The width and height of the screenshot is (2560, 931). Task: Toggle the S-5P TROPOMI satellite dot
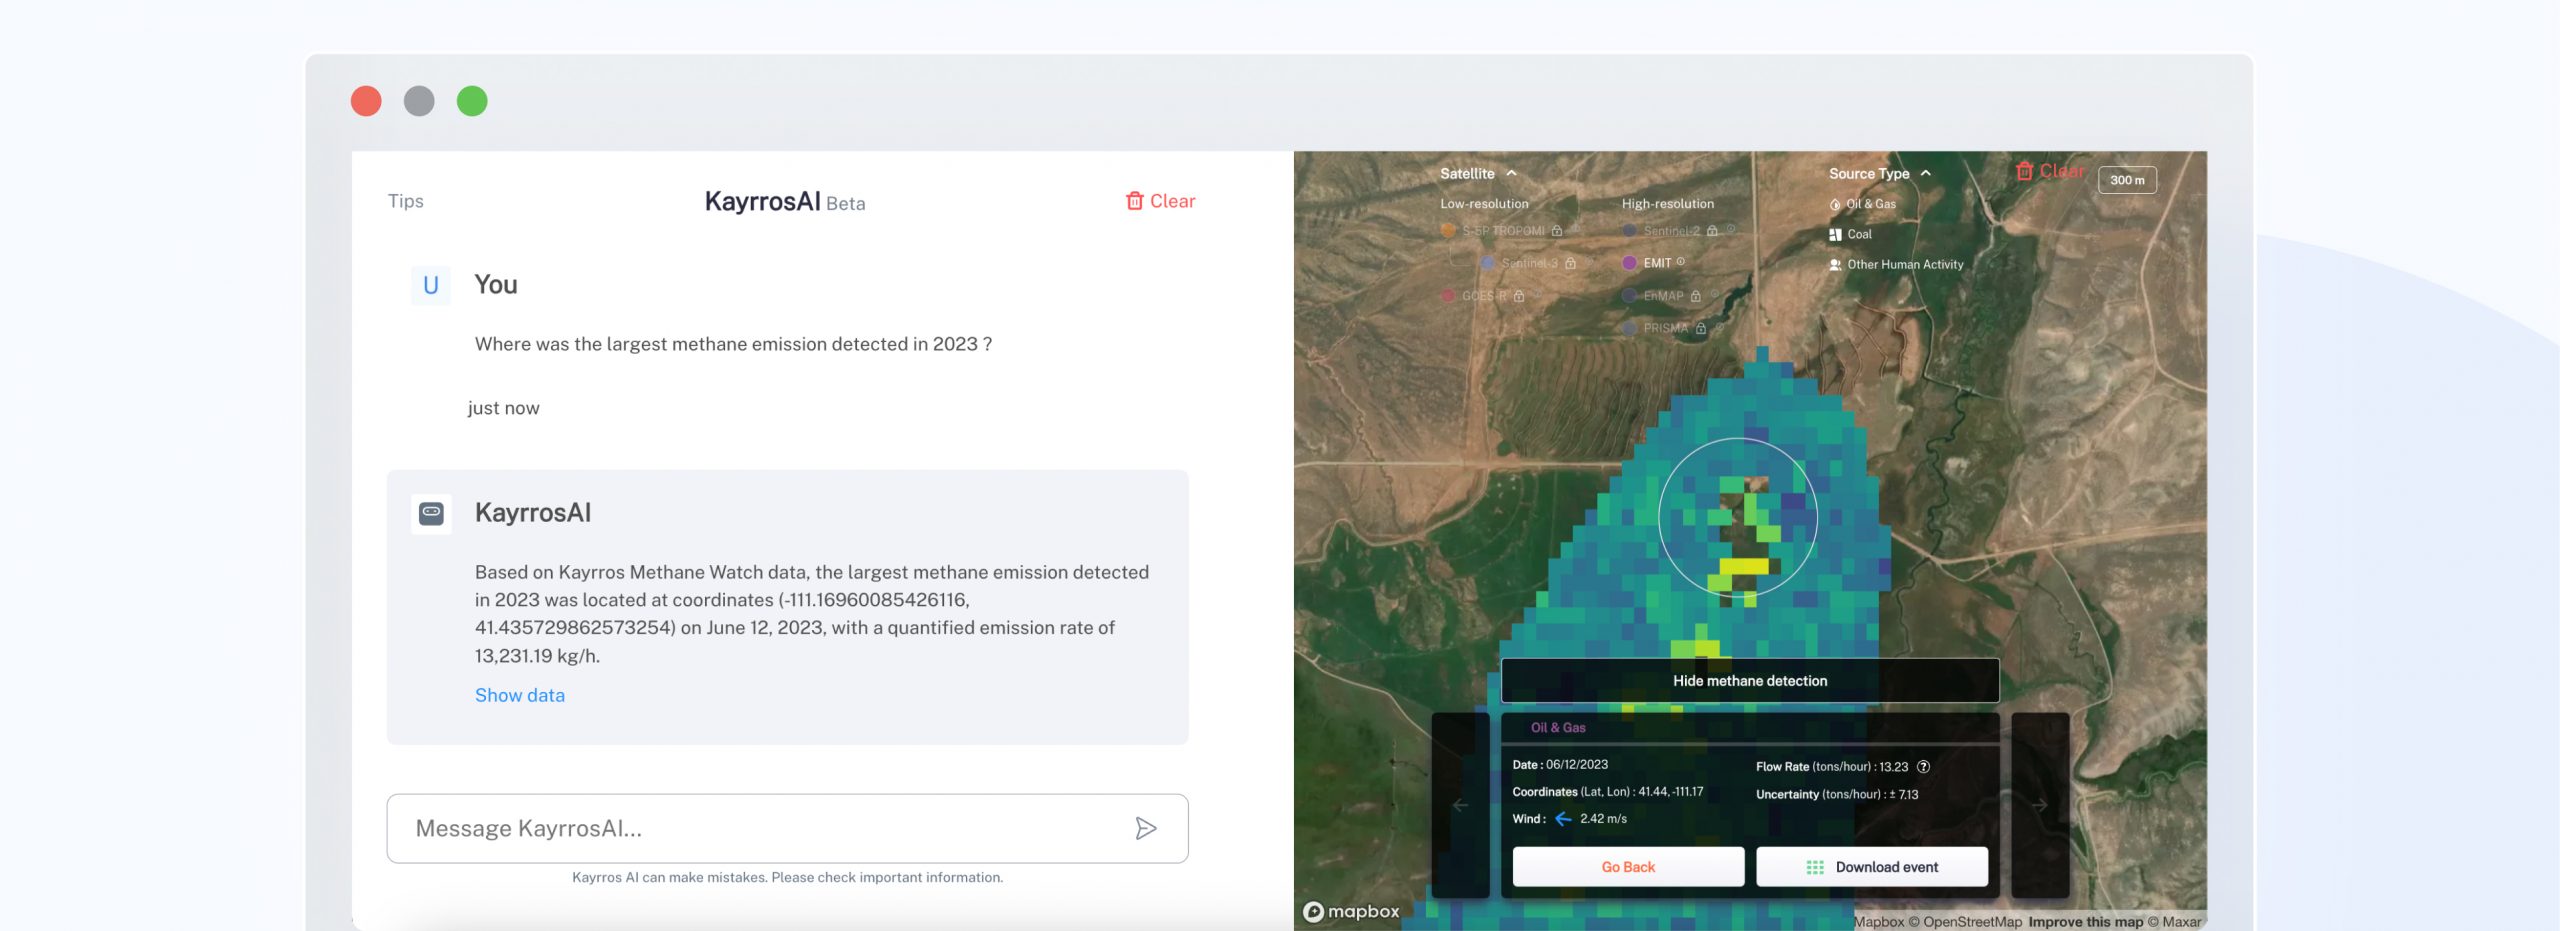1448,230
